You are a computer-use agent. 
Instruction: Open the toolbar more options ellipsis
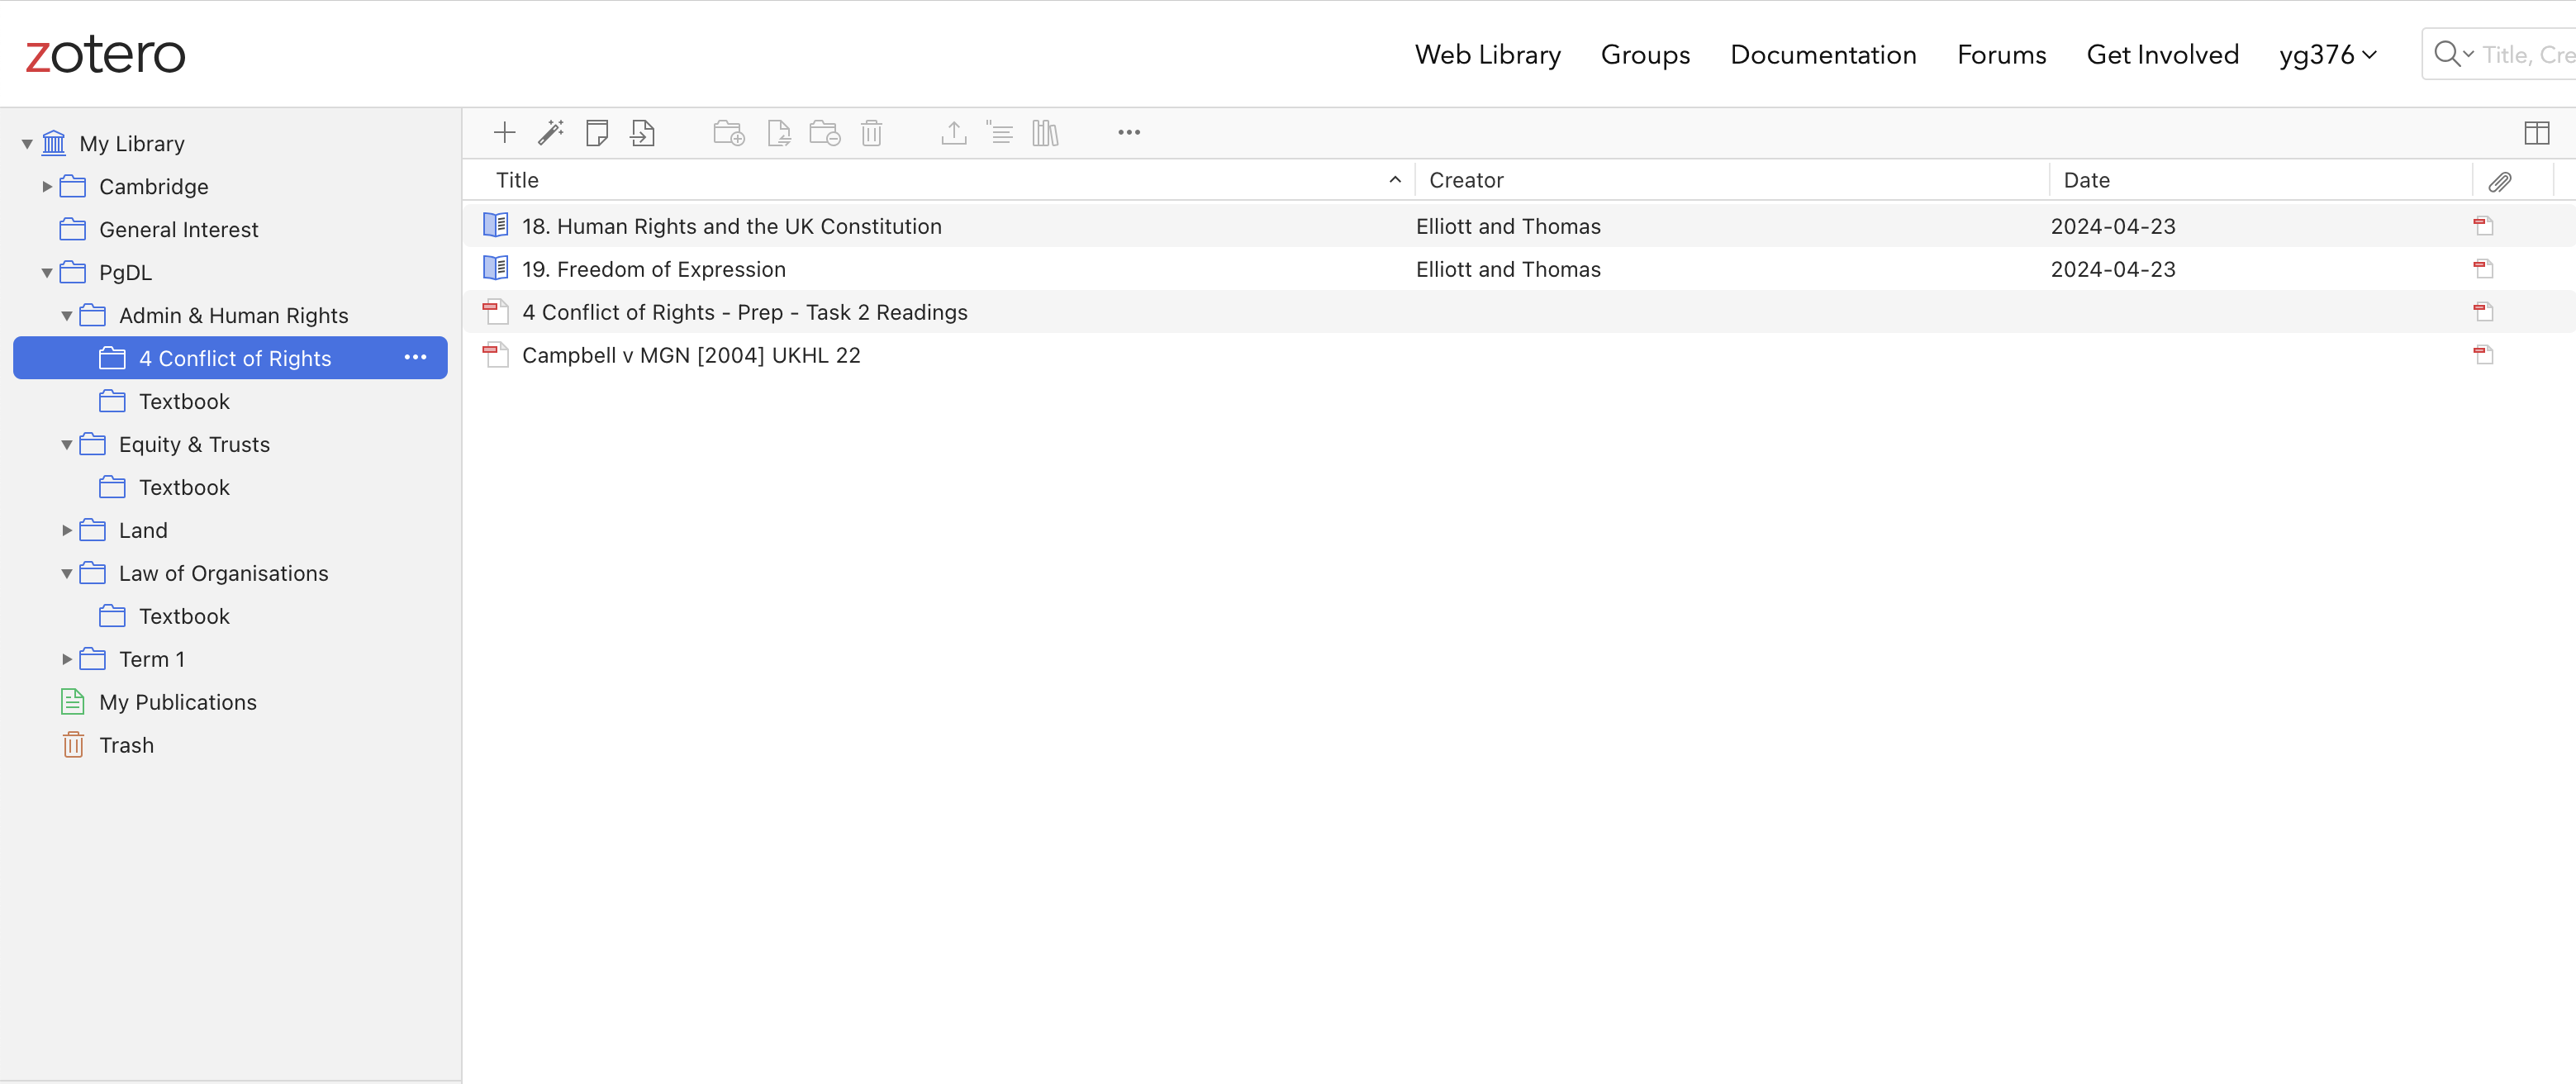tap(1128, 132)
